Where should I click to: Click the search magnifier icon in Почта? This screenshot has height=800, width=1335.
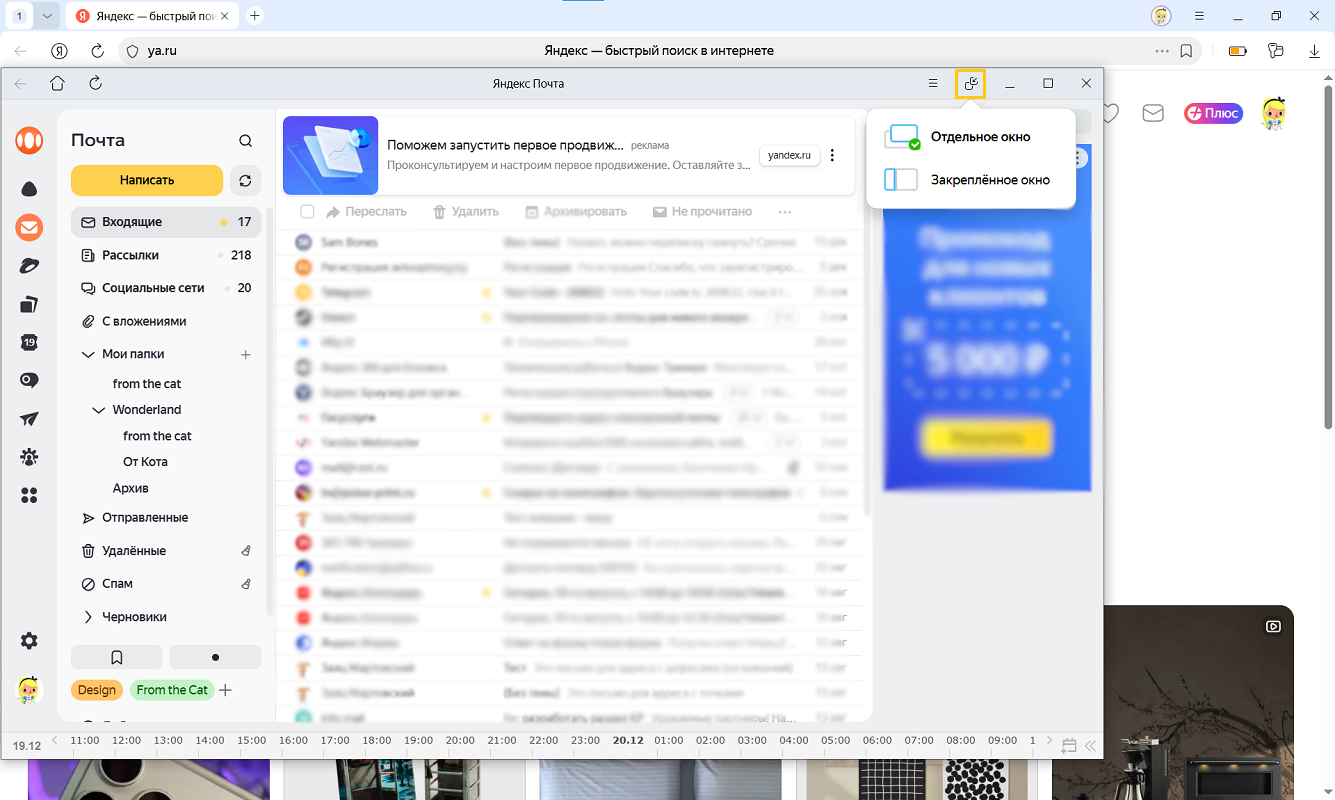[246, 141]
